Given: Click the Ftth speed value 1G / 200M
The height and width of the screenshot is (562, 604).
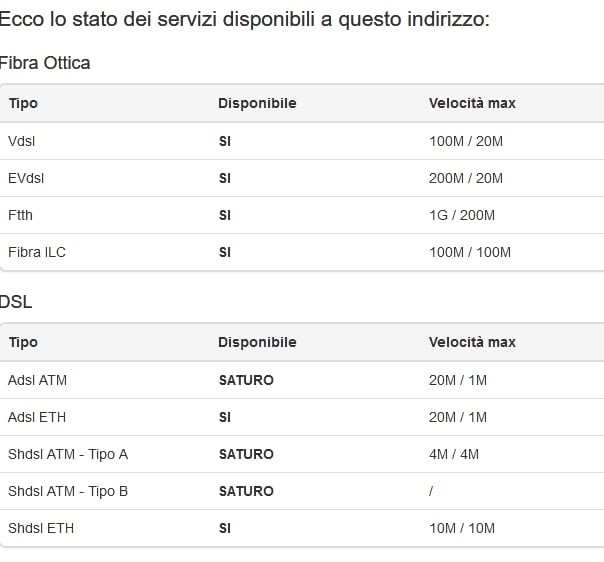Looking at the screenshot, I should point(462,215).
